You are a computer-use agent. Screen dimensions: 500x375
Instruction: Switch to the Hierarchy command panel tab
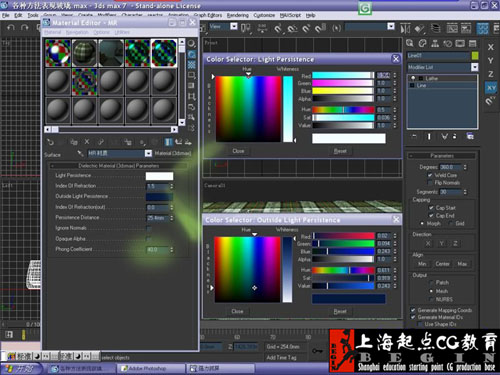pos(435,43)
